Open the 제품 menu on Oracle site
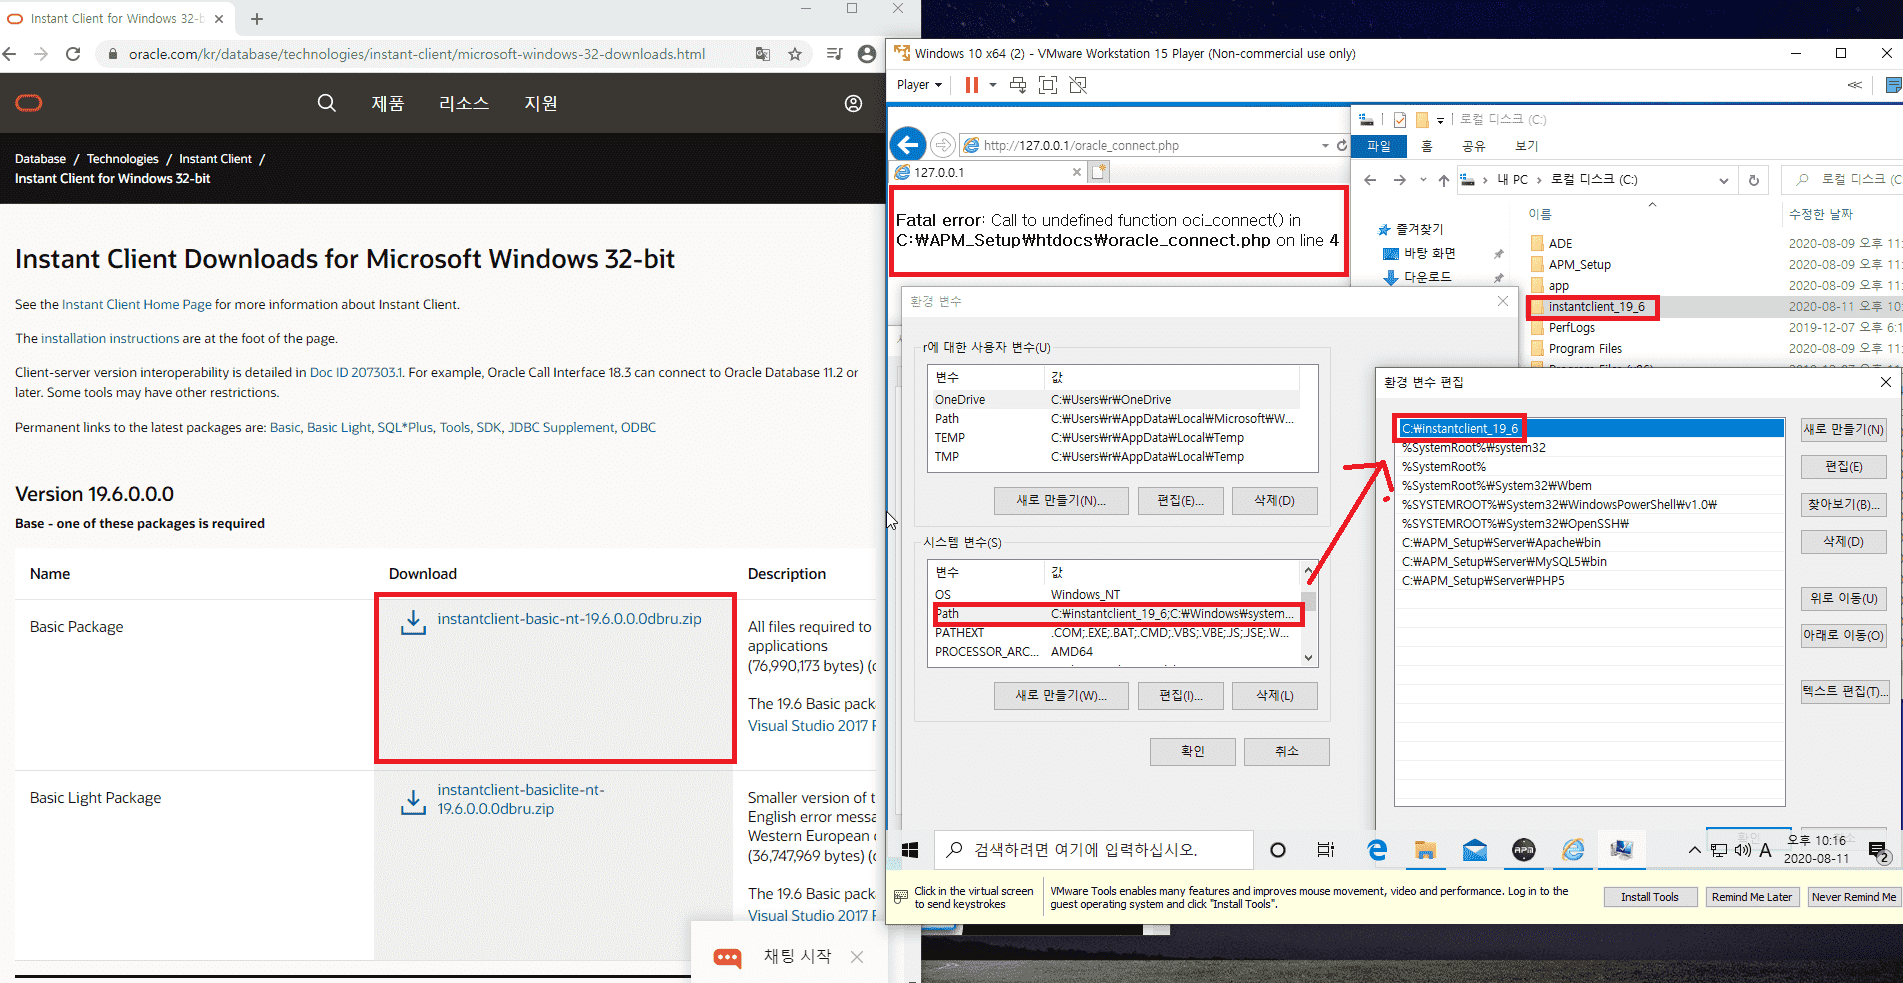Image resolution: width=1903 pixels, height=983 pixels. tap(388, 103)
